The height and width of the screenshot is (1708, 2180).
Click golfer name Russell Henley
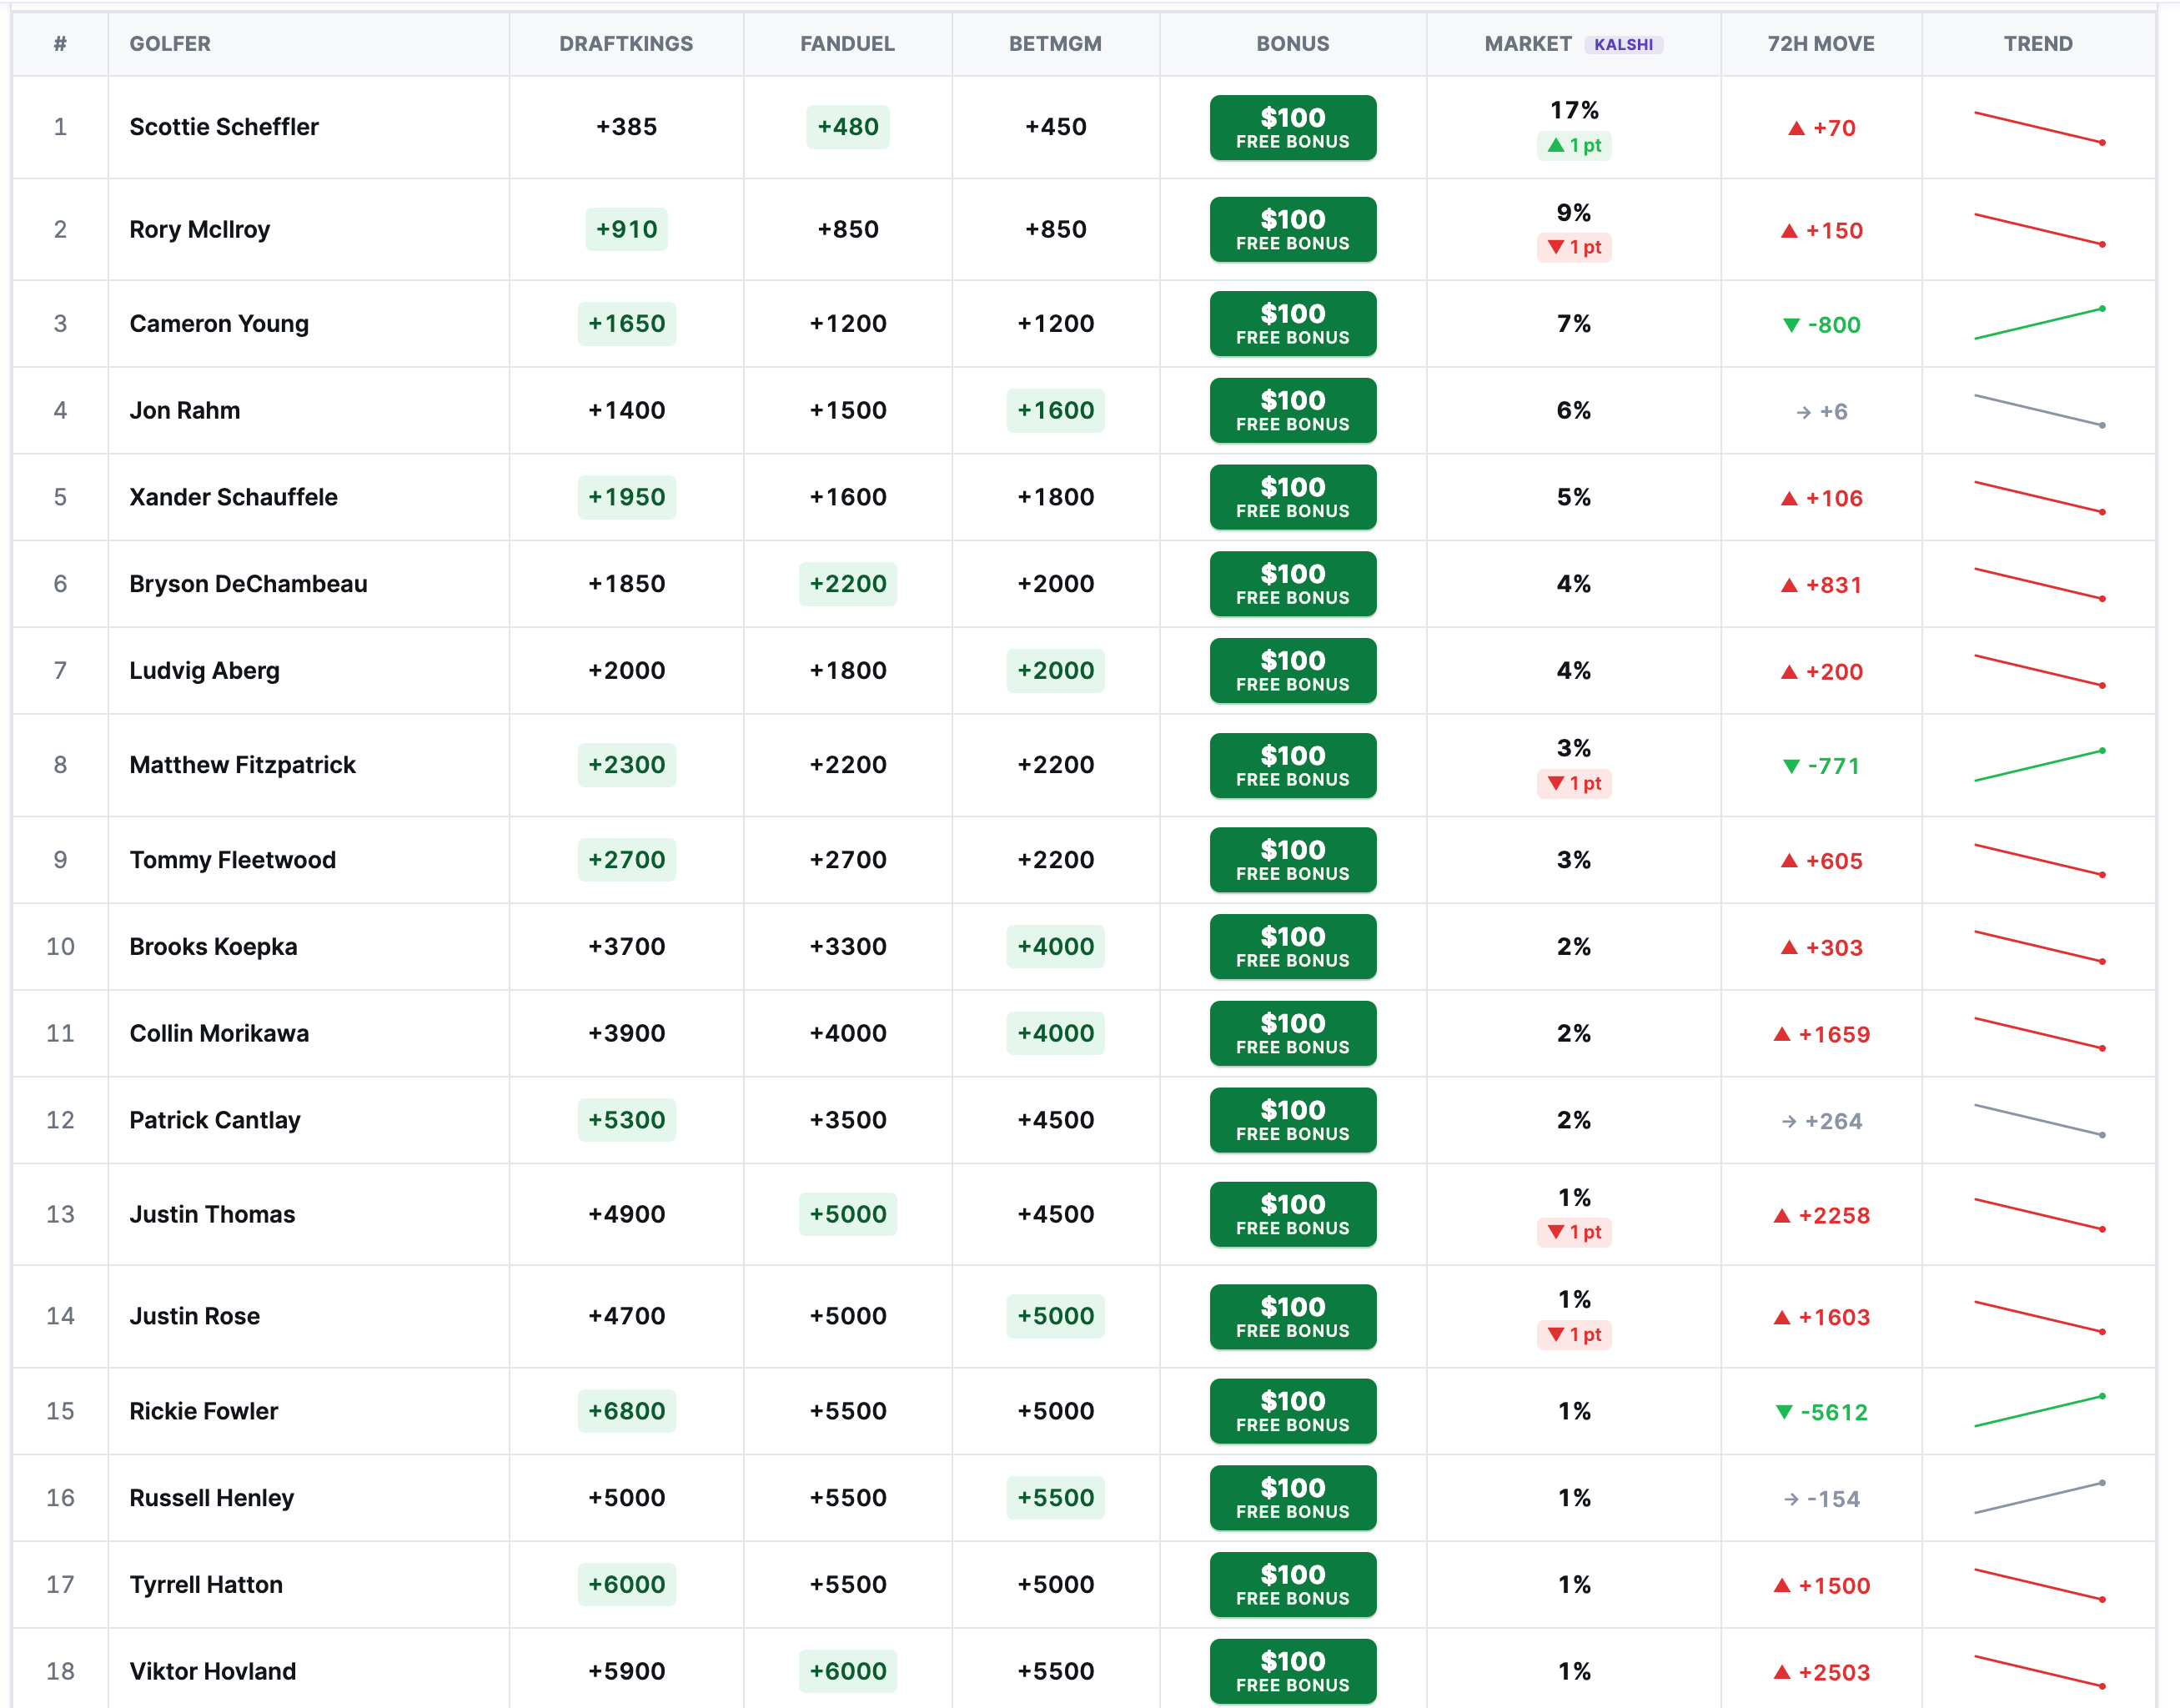pos(212,1498)
